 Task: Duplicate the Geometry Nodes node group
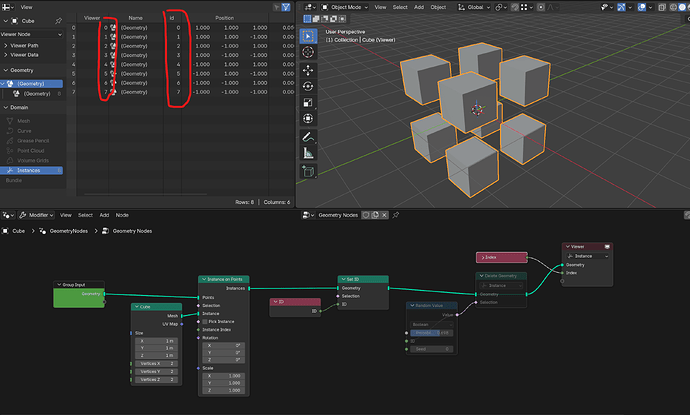point(375,215)
